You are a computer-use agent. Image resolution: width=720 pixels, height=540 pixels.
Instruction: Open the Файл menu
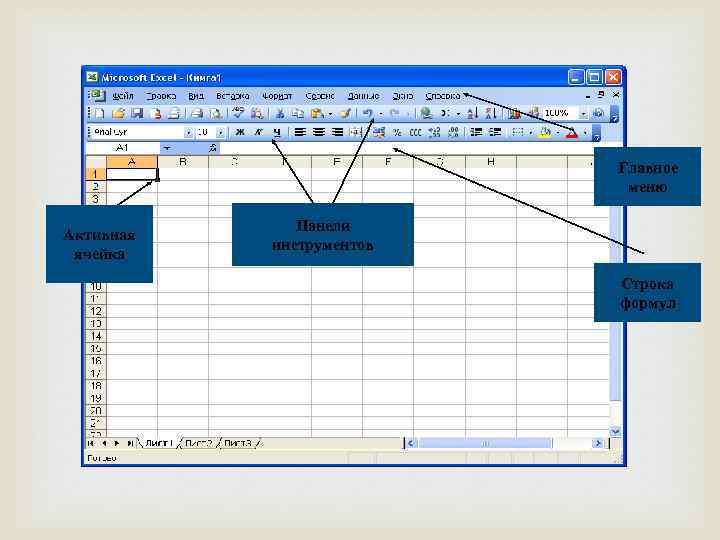click(123, 96)
